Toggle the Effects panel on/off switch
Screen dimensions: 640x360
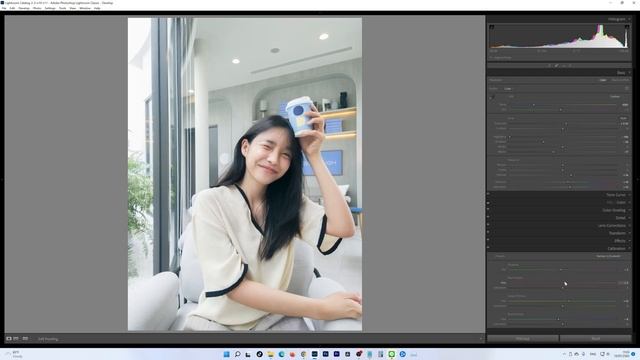point(488,240)
